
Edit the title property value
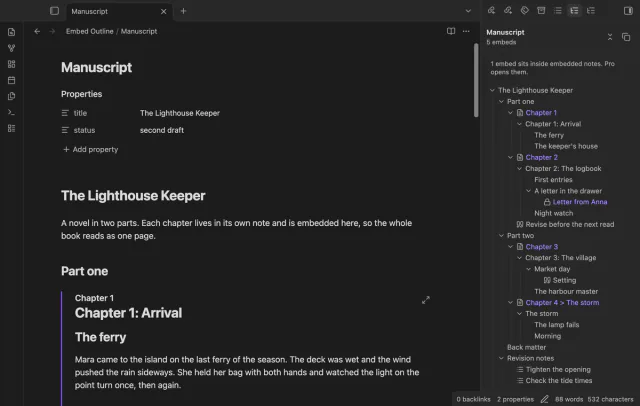click(x=180, y=113)
